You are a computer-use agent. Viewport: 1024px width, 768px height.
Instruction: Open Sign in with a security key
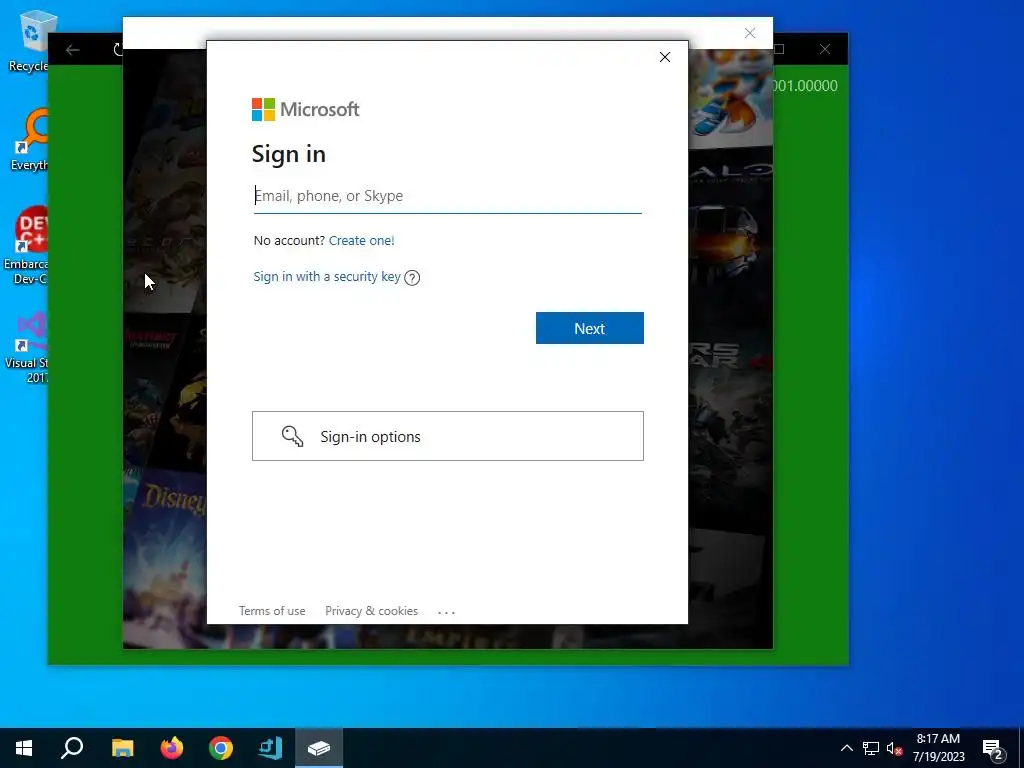tap(327, 277)
